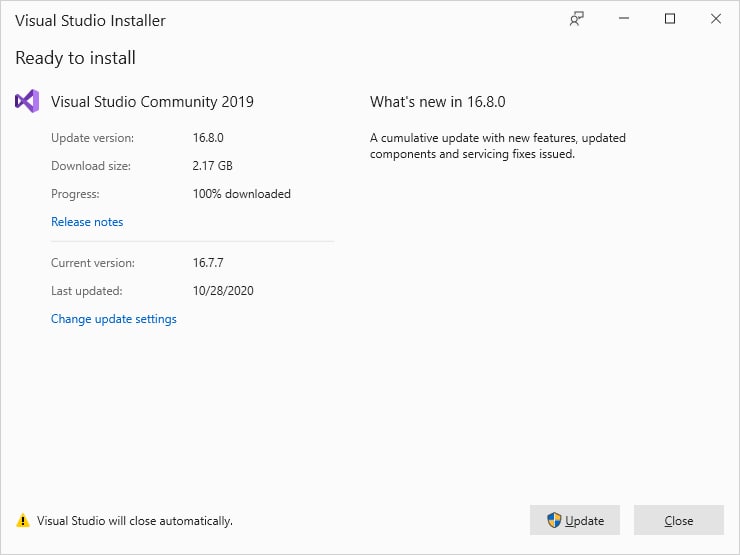This screenshot has width=740, height=555.
Task: Open the Release notes link
Action: [x=87, y=222]
